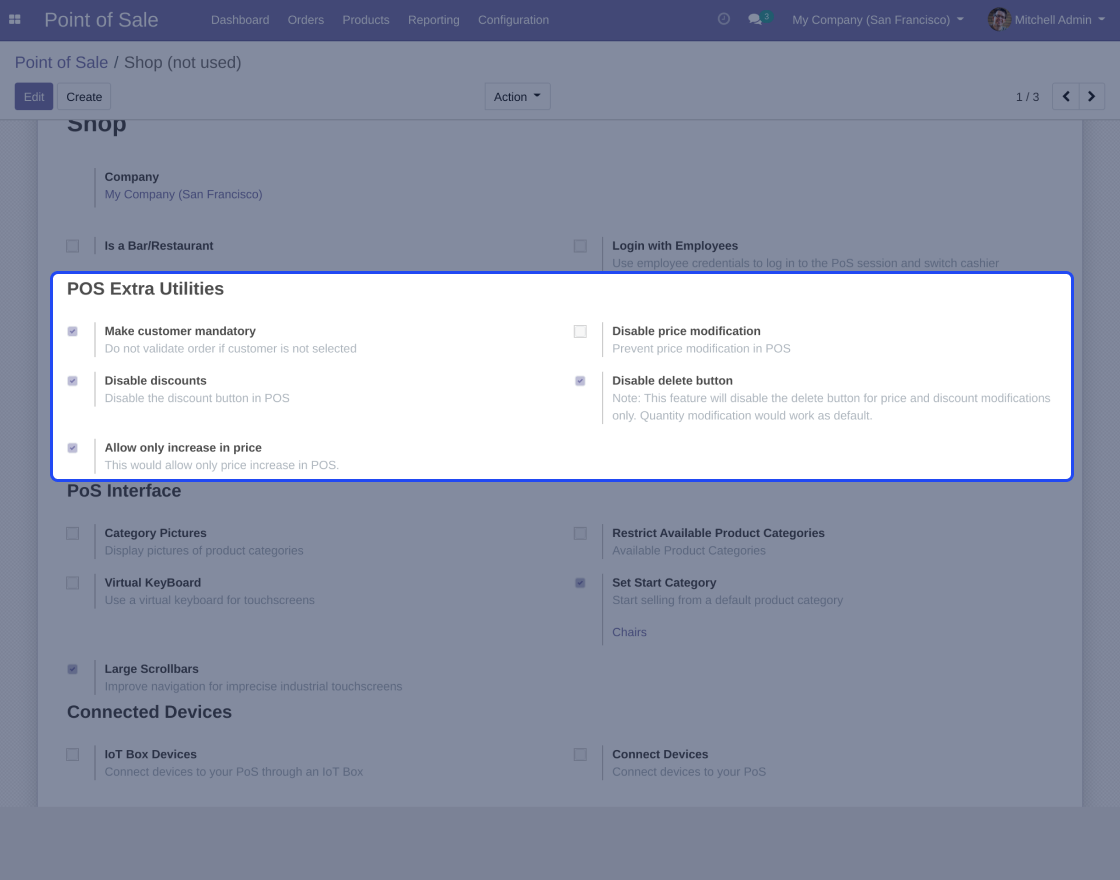Toggle Virtual KeyBoard checkbox
Screen dimensions: 1120x880
pyautogui.click(x=73, y=583)
